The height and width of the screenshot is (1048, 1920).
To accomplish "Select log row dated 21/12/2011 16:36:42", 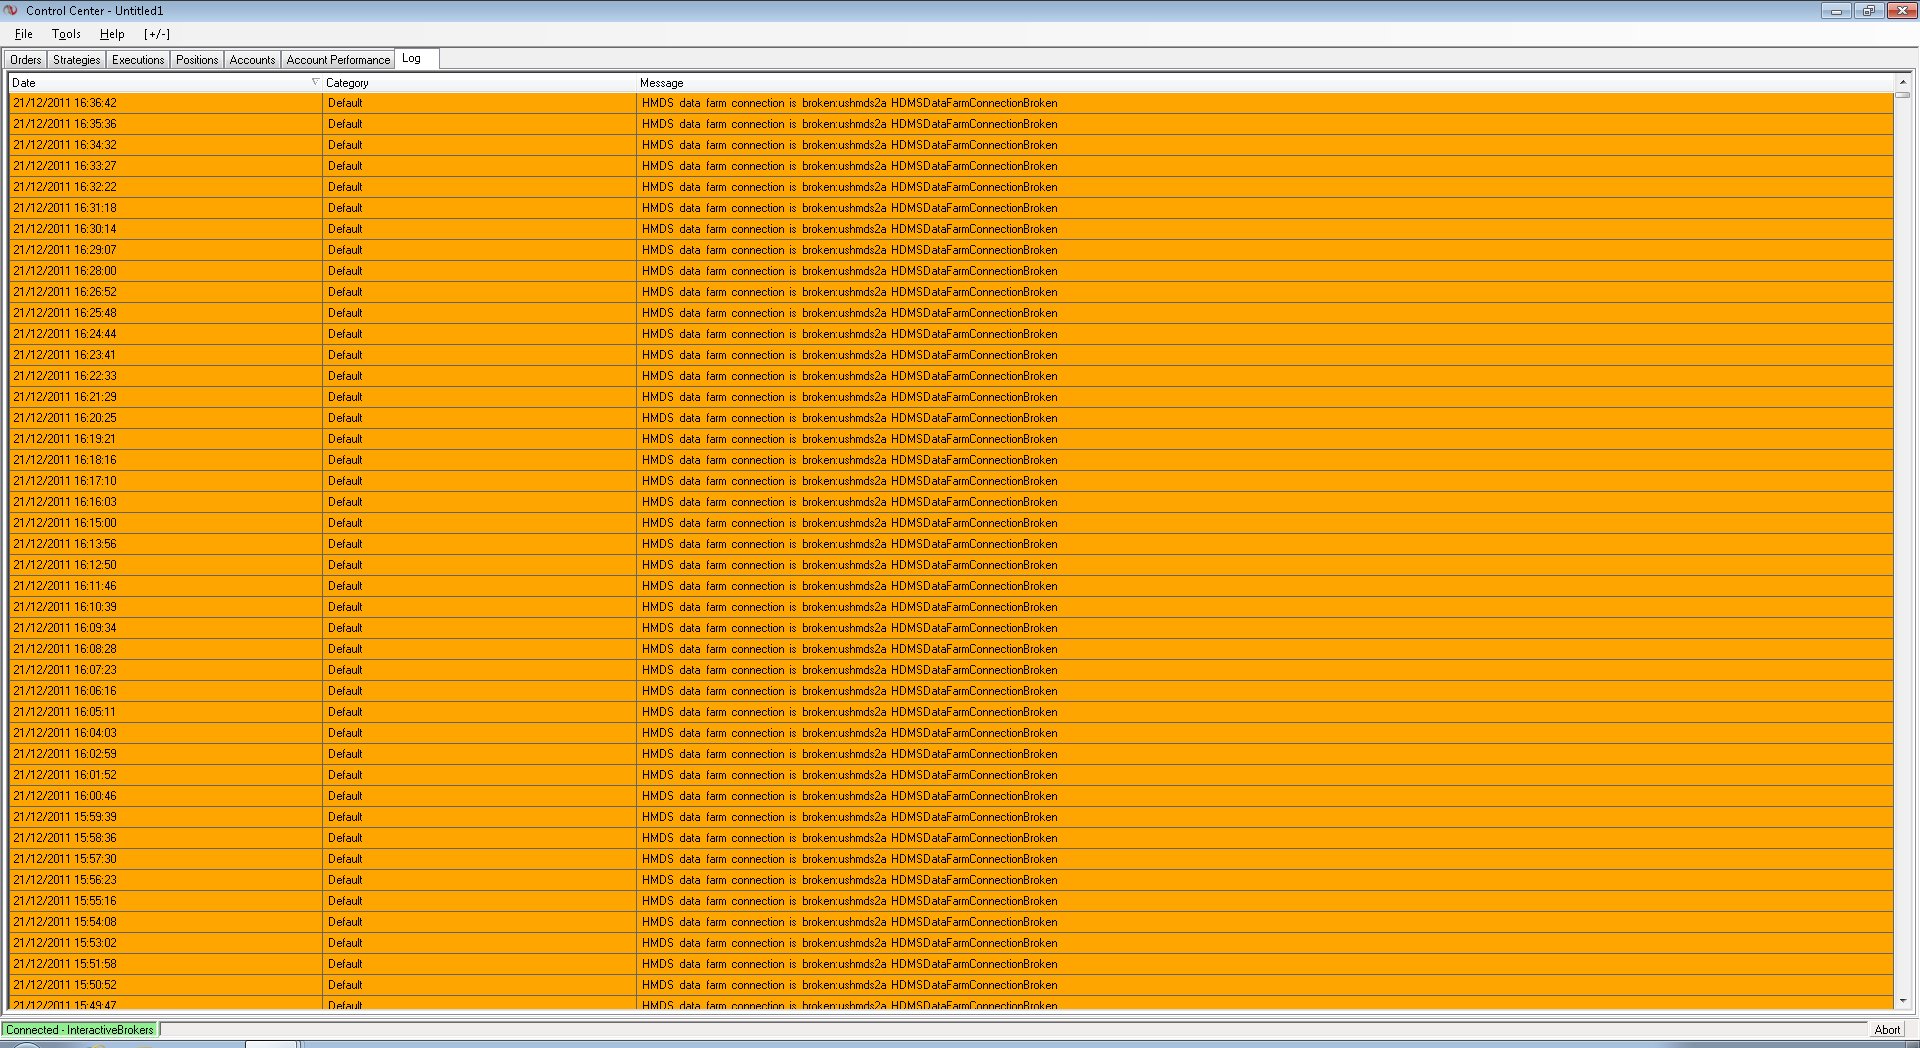I will [951, 103].
